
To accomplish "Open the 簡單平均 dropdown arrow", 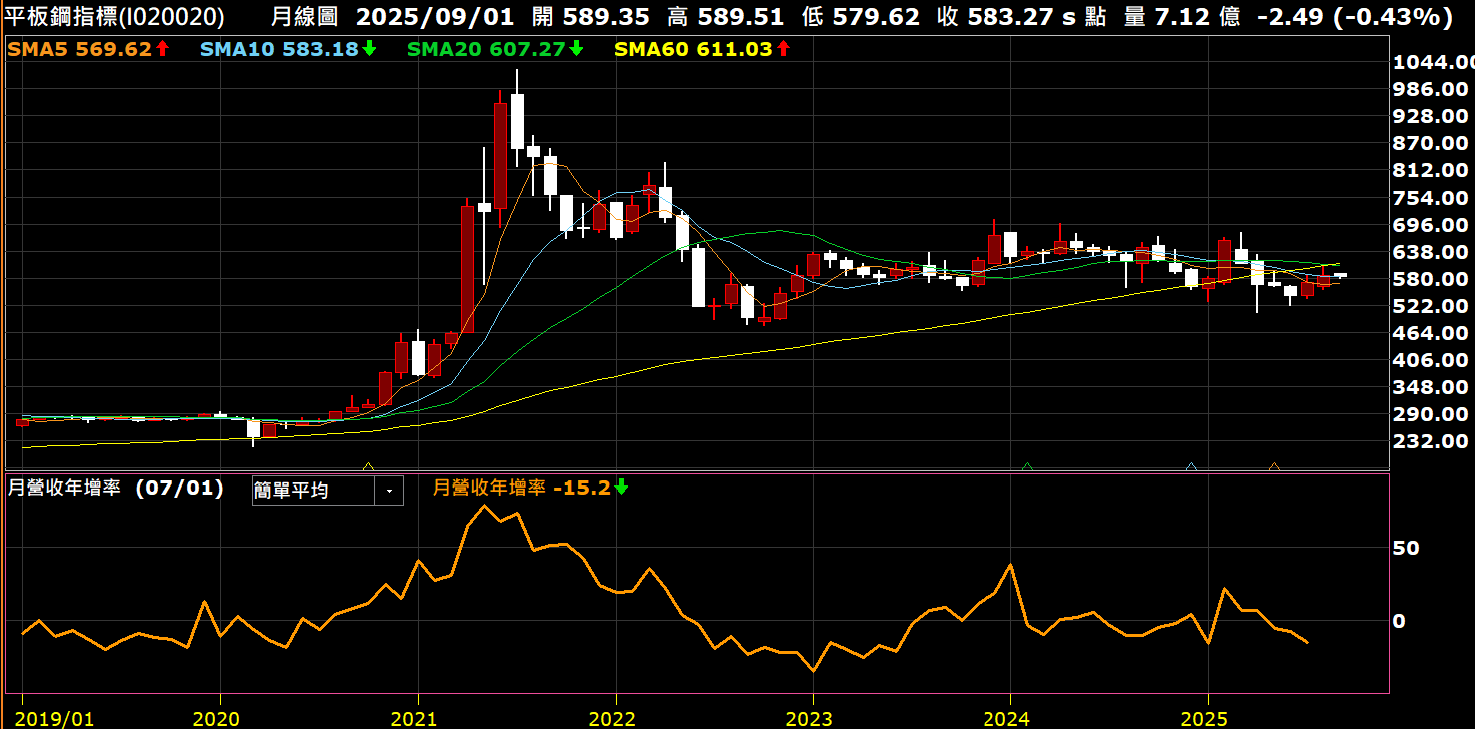I will [389, 491].
